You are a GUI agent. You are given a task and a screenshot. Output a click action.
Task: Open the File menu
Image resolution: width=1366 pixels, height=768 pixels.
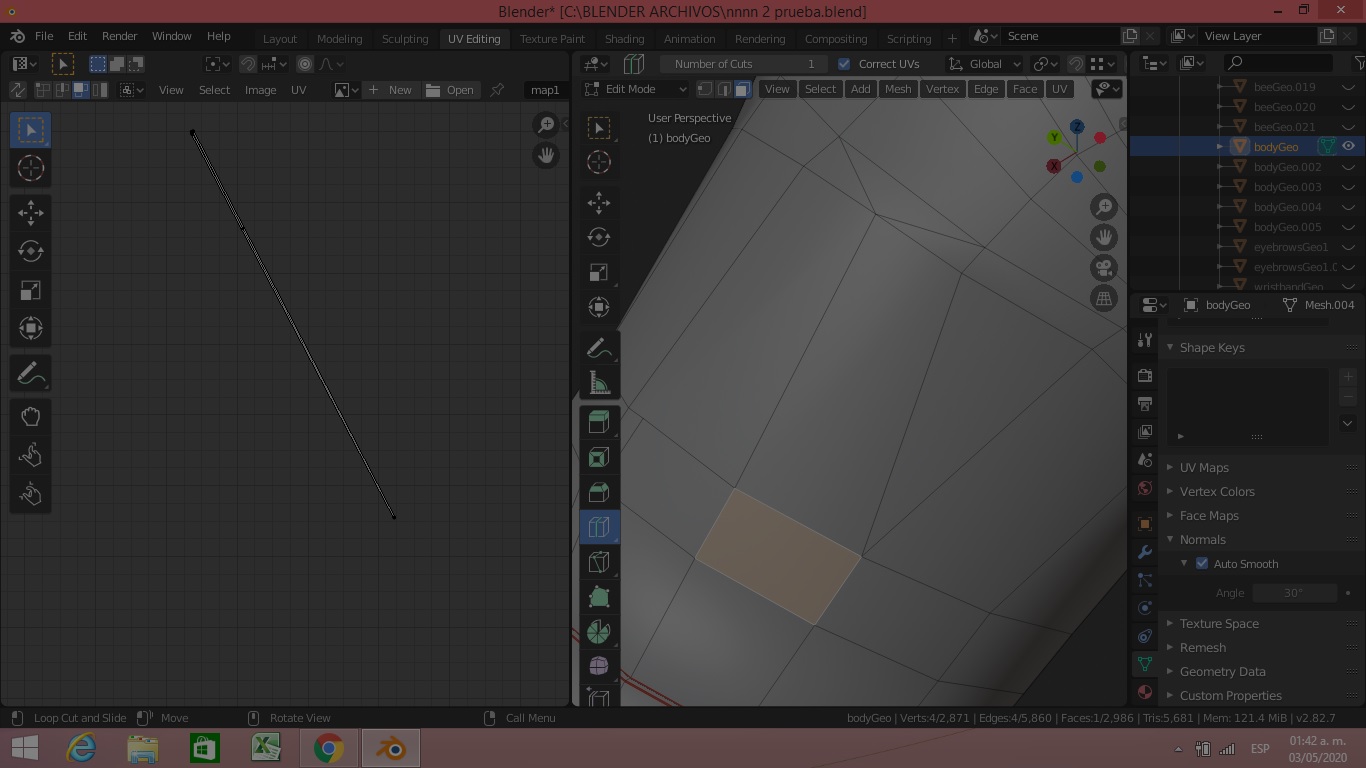[x=44, y=36]
